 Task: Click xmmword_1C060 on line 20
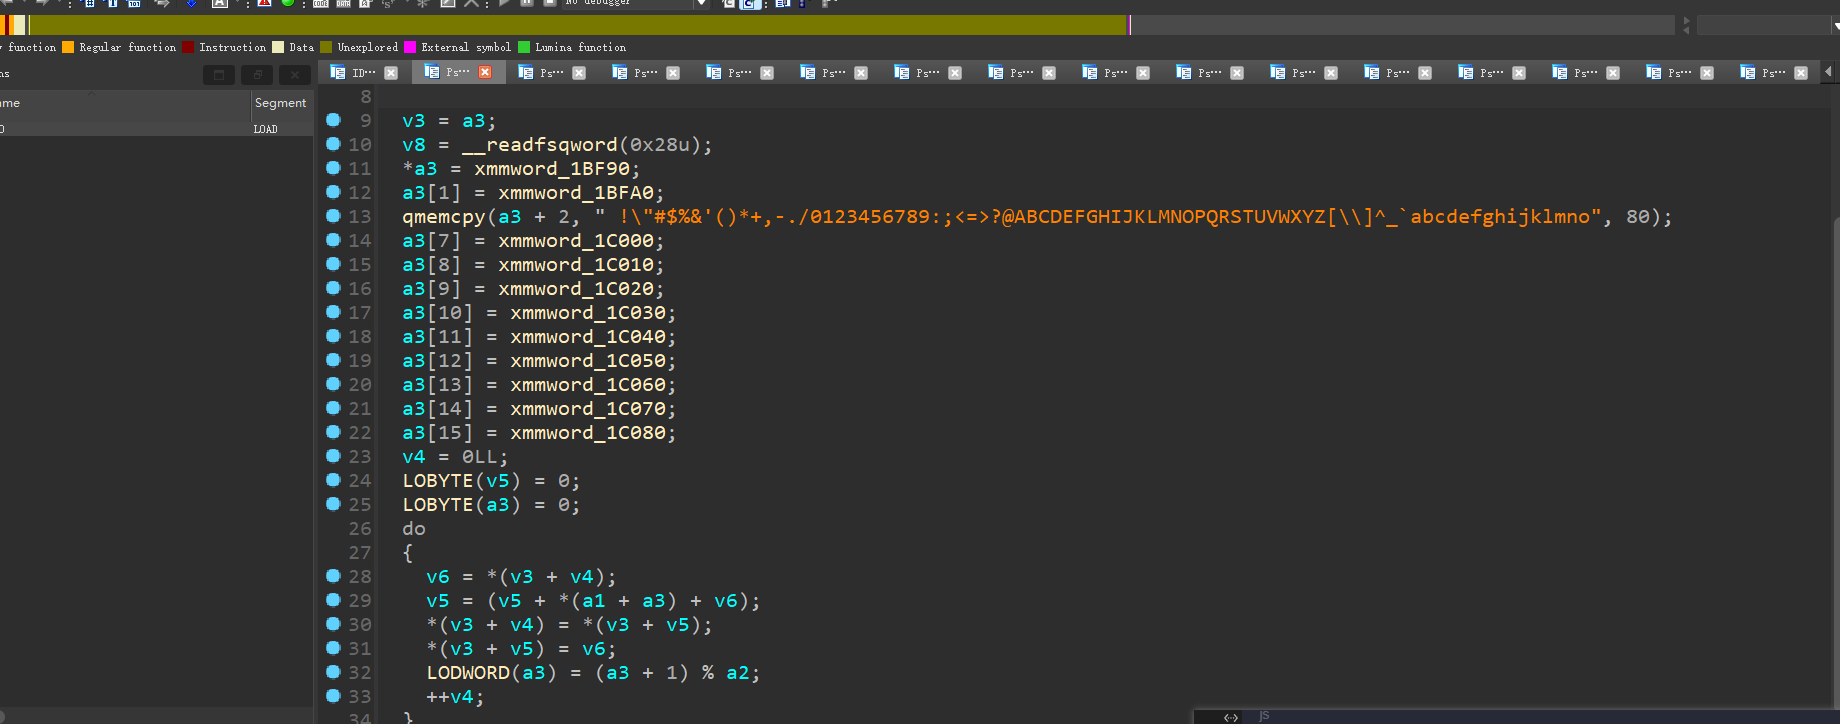[x=588, y=385]
